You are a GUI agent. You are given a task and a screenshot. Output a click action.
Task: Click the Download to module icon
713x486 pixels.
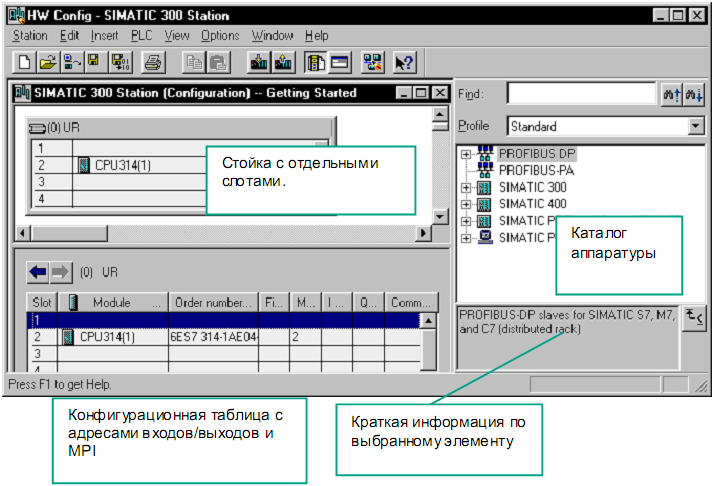point(259,62)
